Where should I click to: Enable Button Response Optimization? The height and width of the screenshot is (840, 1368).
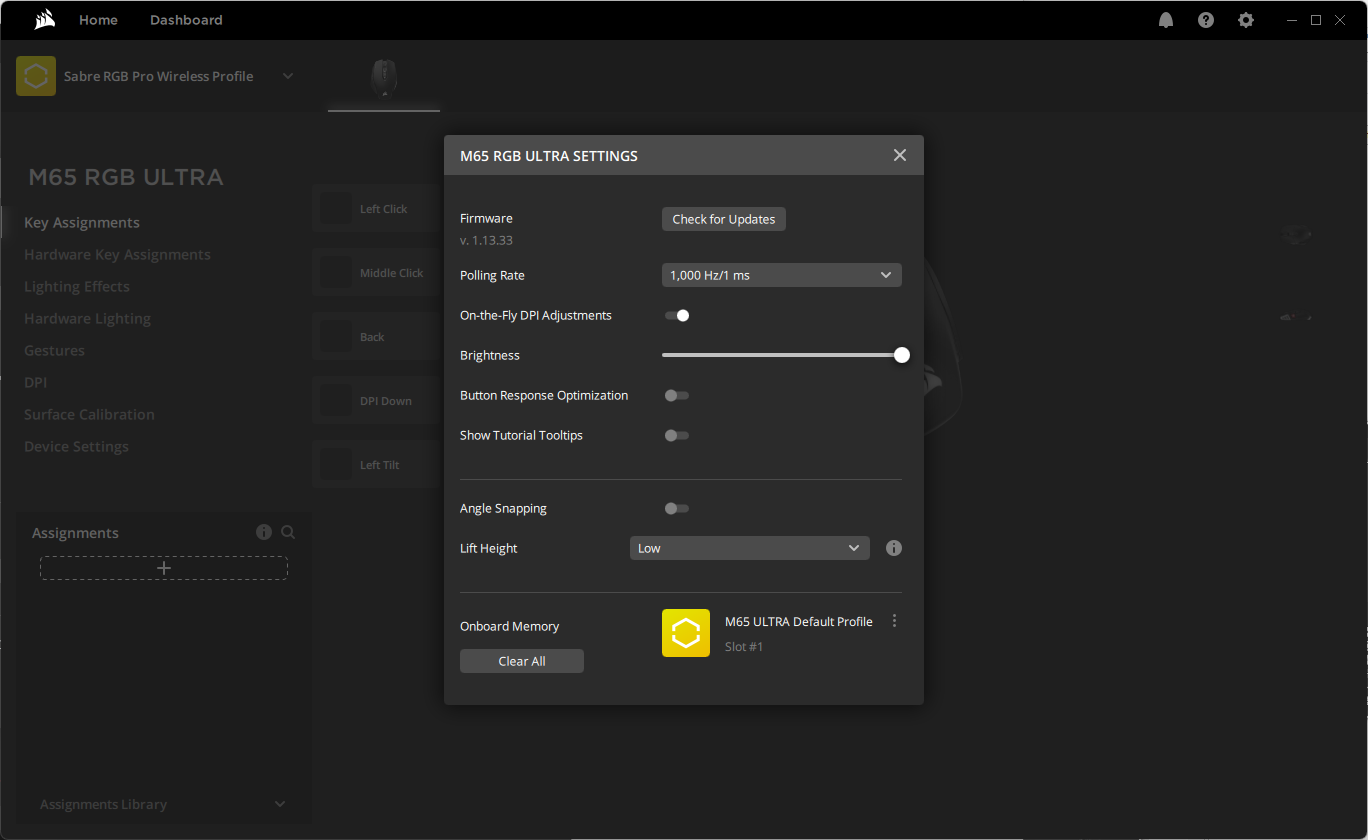677,395
